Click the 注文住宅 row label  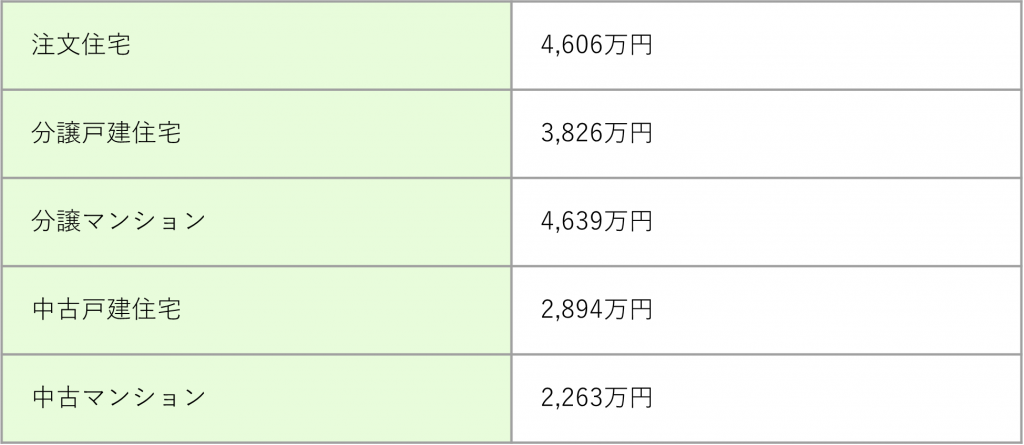(81, 45)
